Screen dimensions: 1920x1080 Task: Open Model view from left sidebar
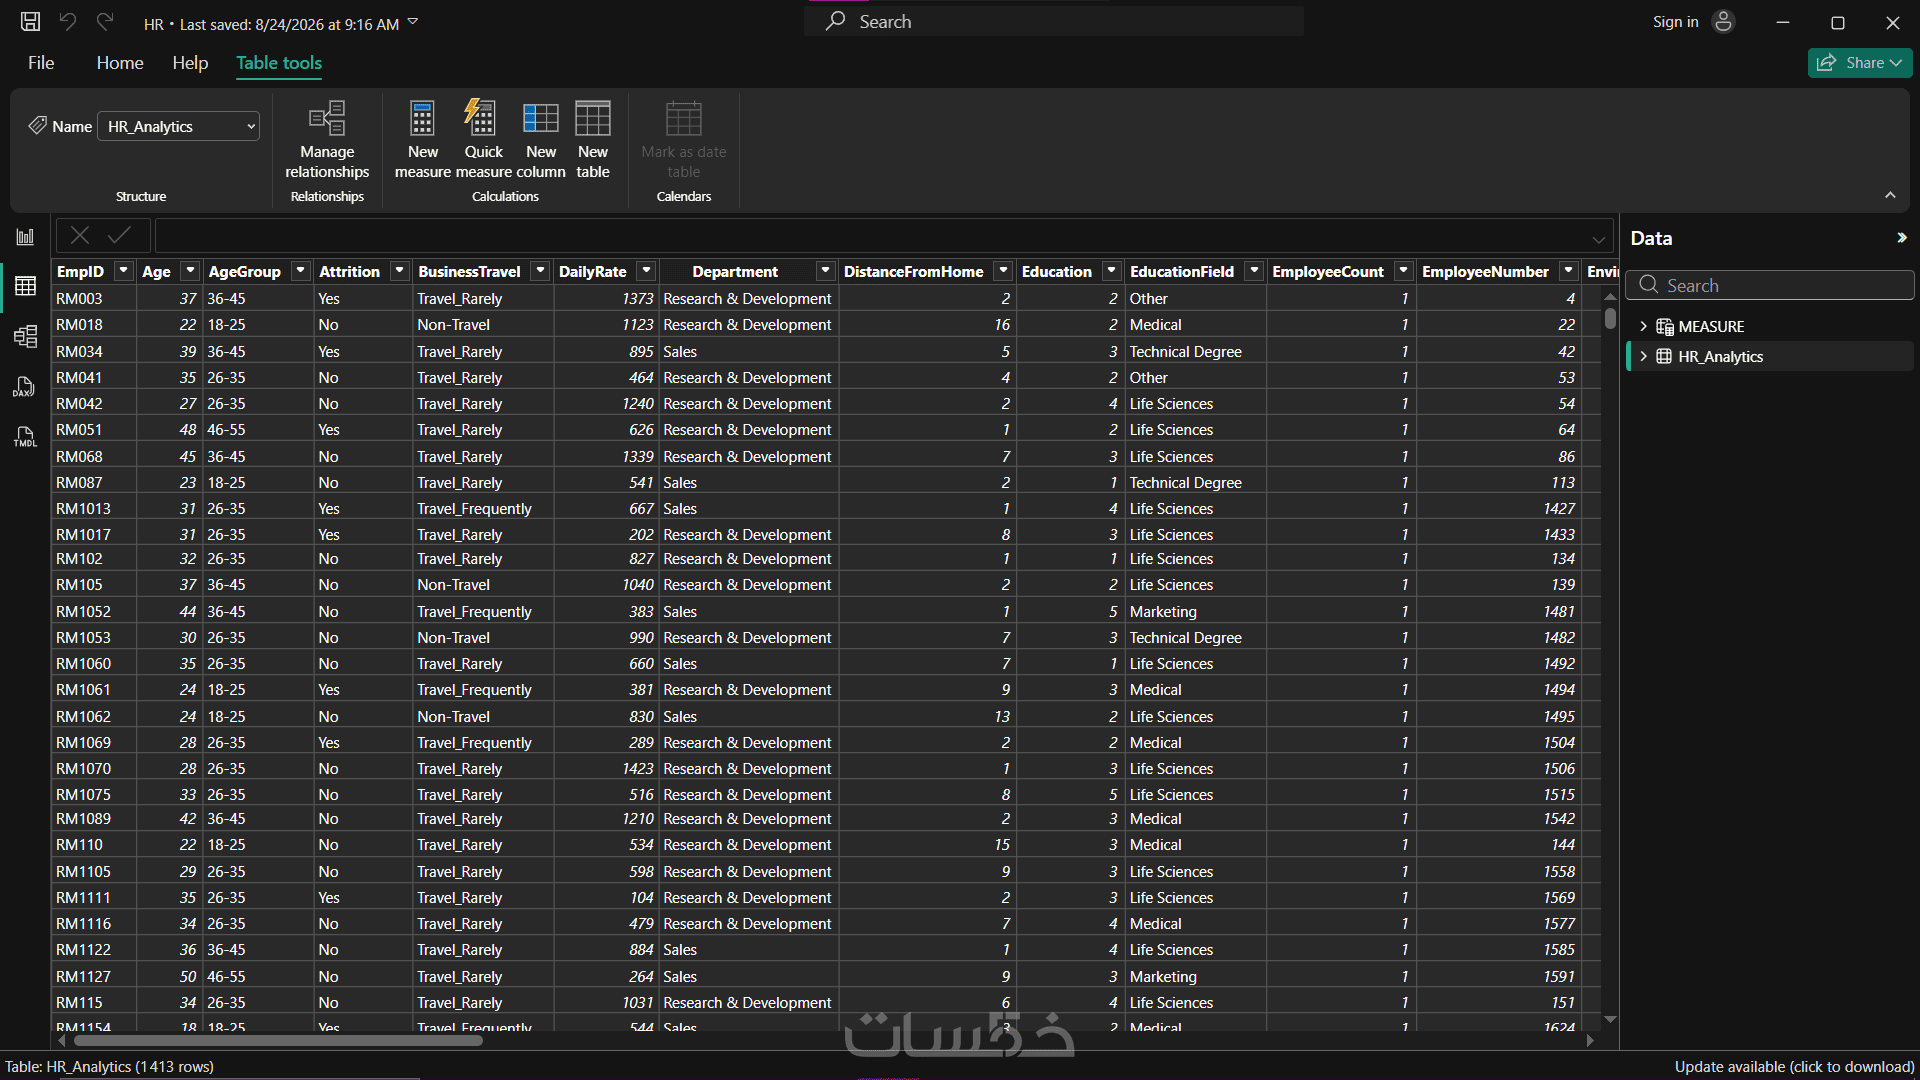[x=25, y=336]
